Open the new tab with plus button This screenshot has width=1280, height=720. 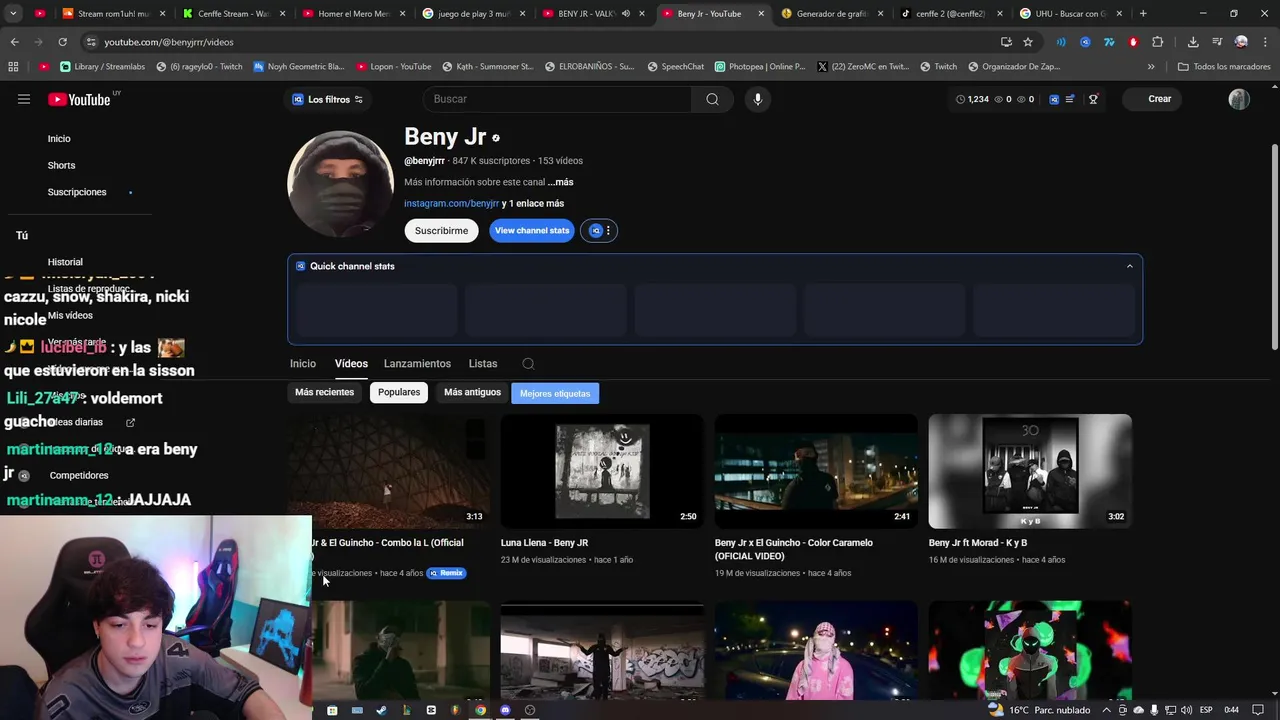pyautogui.click(x=1143, y=14)
